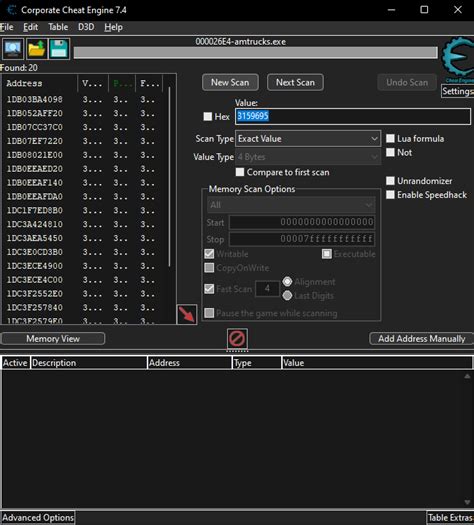474x525 pixels.
Task: Click the New Scan button
Action: coord(230,82)
